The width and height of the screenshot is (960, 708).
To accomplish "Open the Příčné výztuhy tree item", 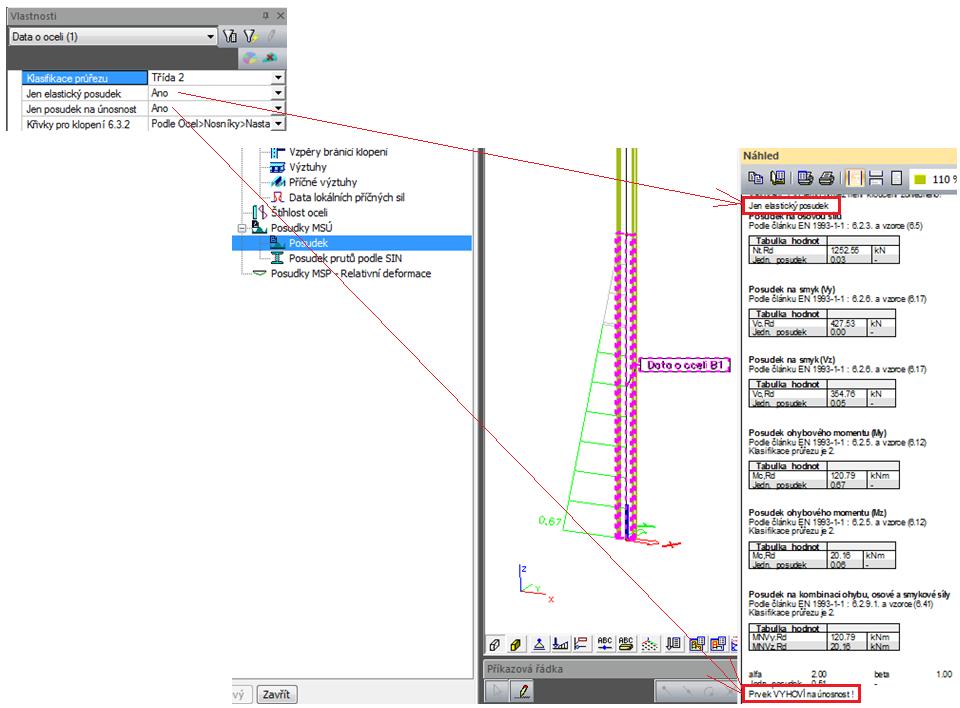I will click(x=323, y=182).
